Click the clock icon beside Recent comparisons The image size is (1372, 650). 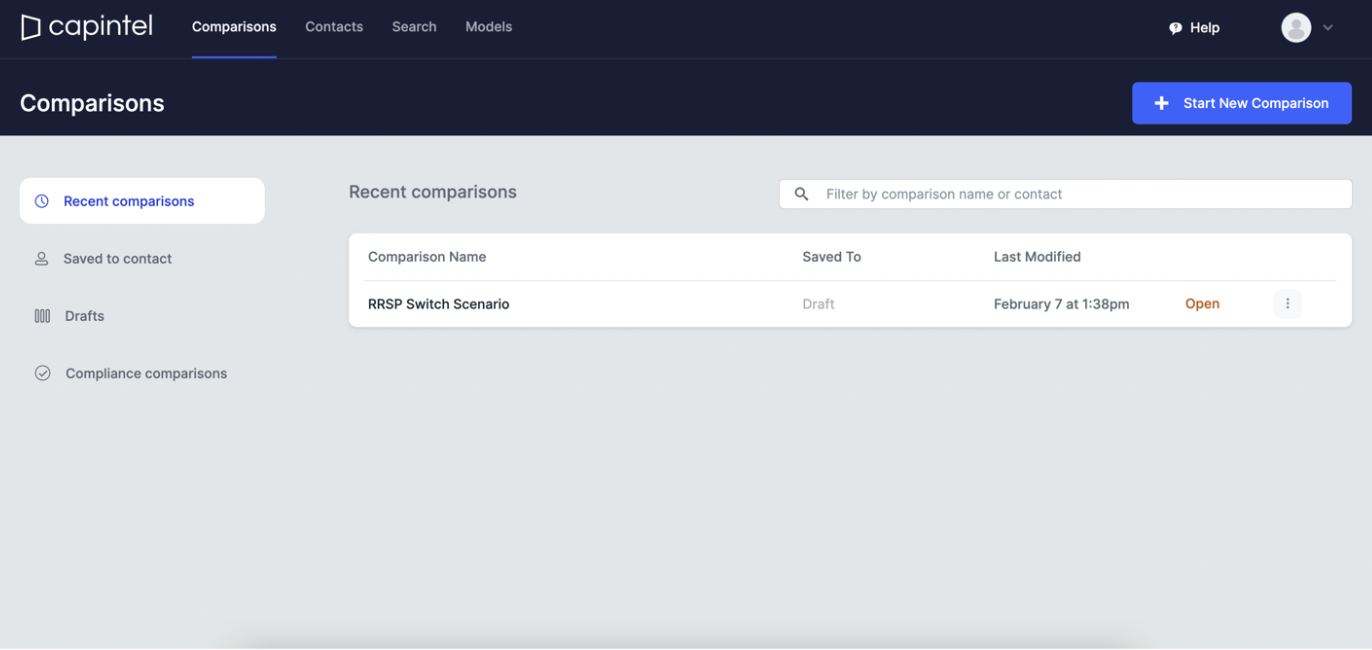point(42,201)
